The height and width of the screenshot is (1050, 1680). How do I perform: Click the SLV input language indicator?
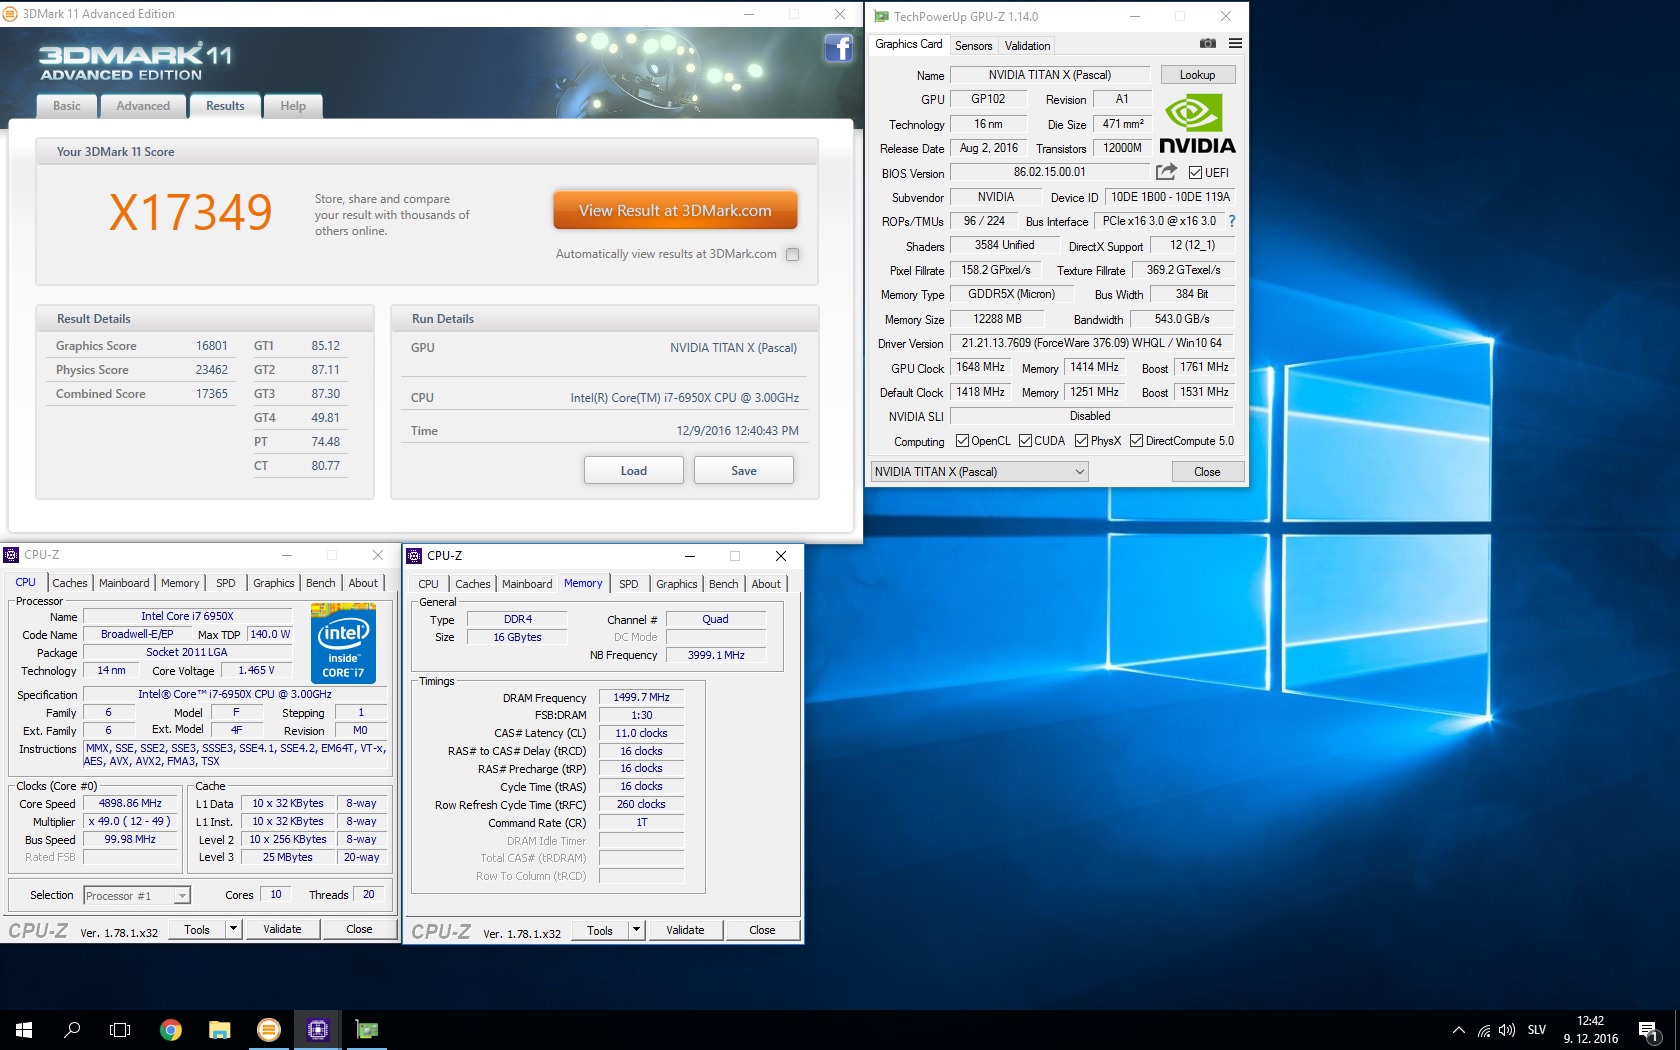pos(1537,1030)
